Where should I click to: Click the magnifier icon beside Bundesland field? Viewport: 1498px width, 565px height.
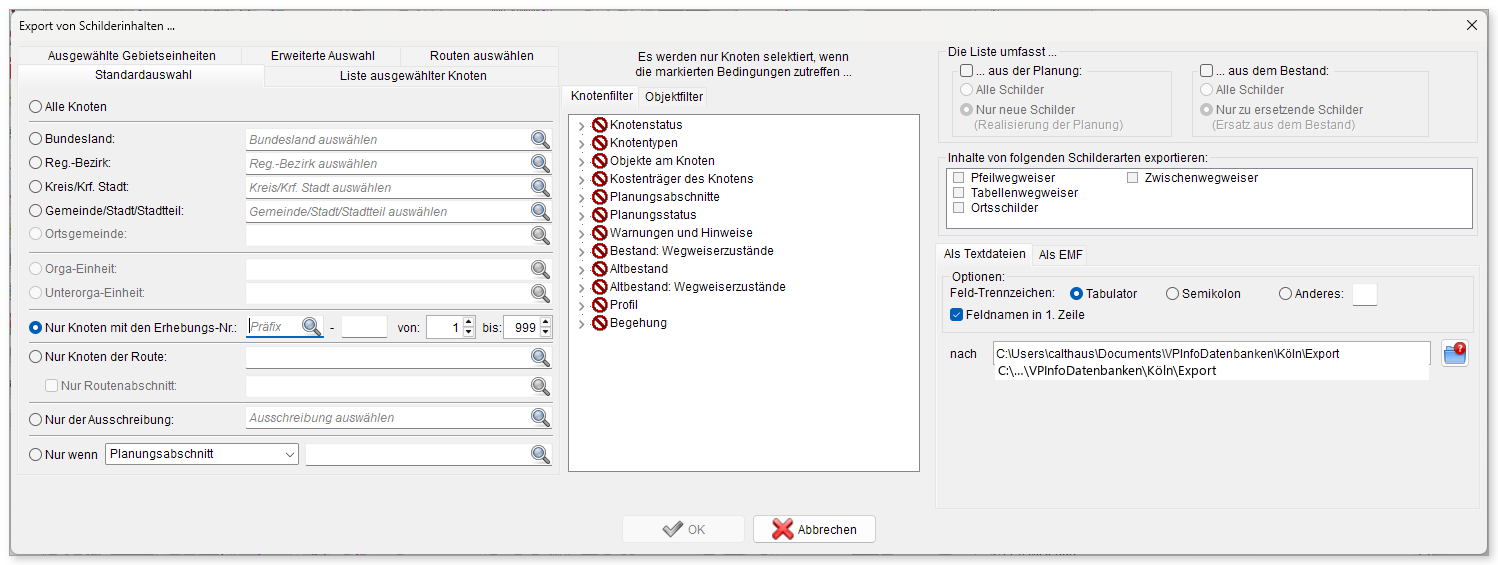pos(540,140)
